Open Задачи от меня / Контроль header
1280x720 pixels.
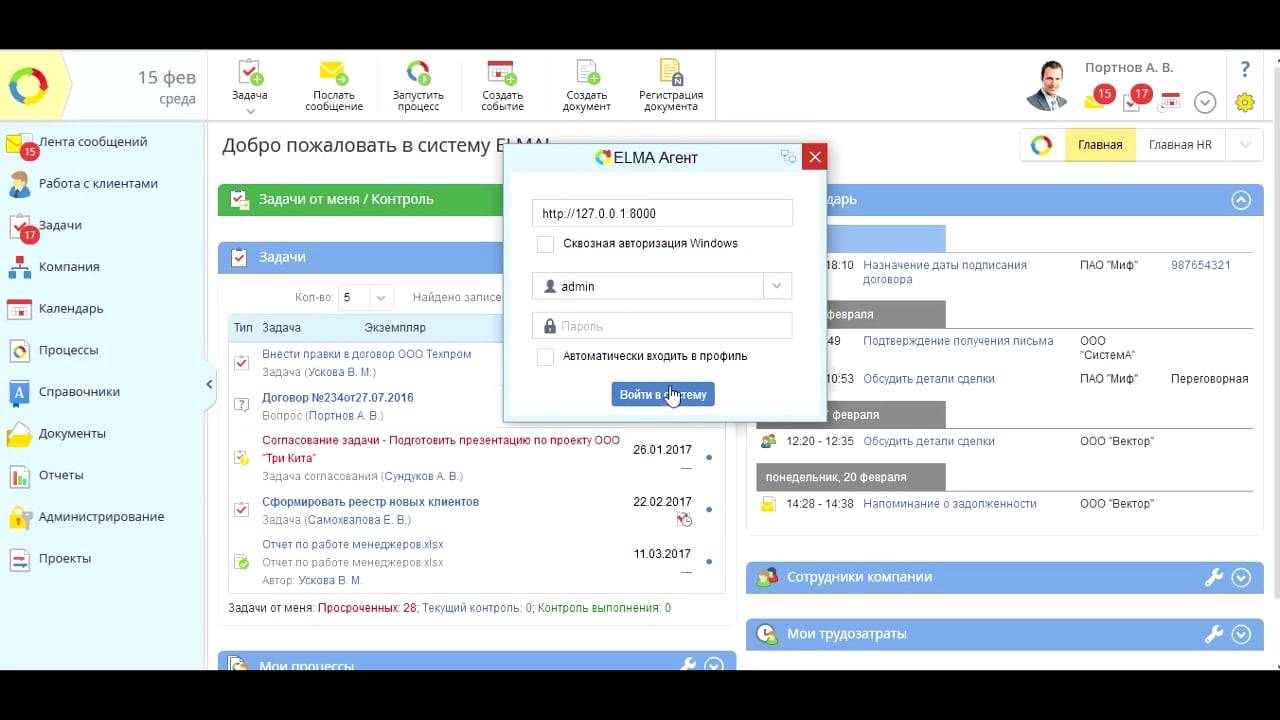tap(346, 199)
